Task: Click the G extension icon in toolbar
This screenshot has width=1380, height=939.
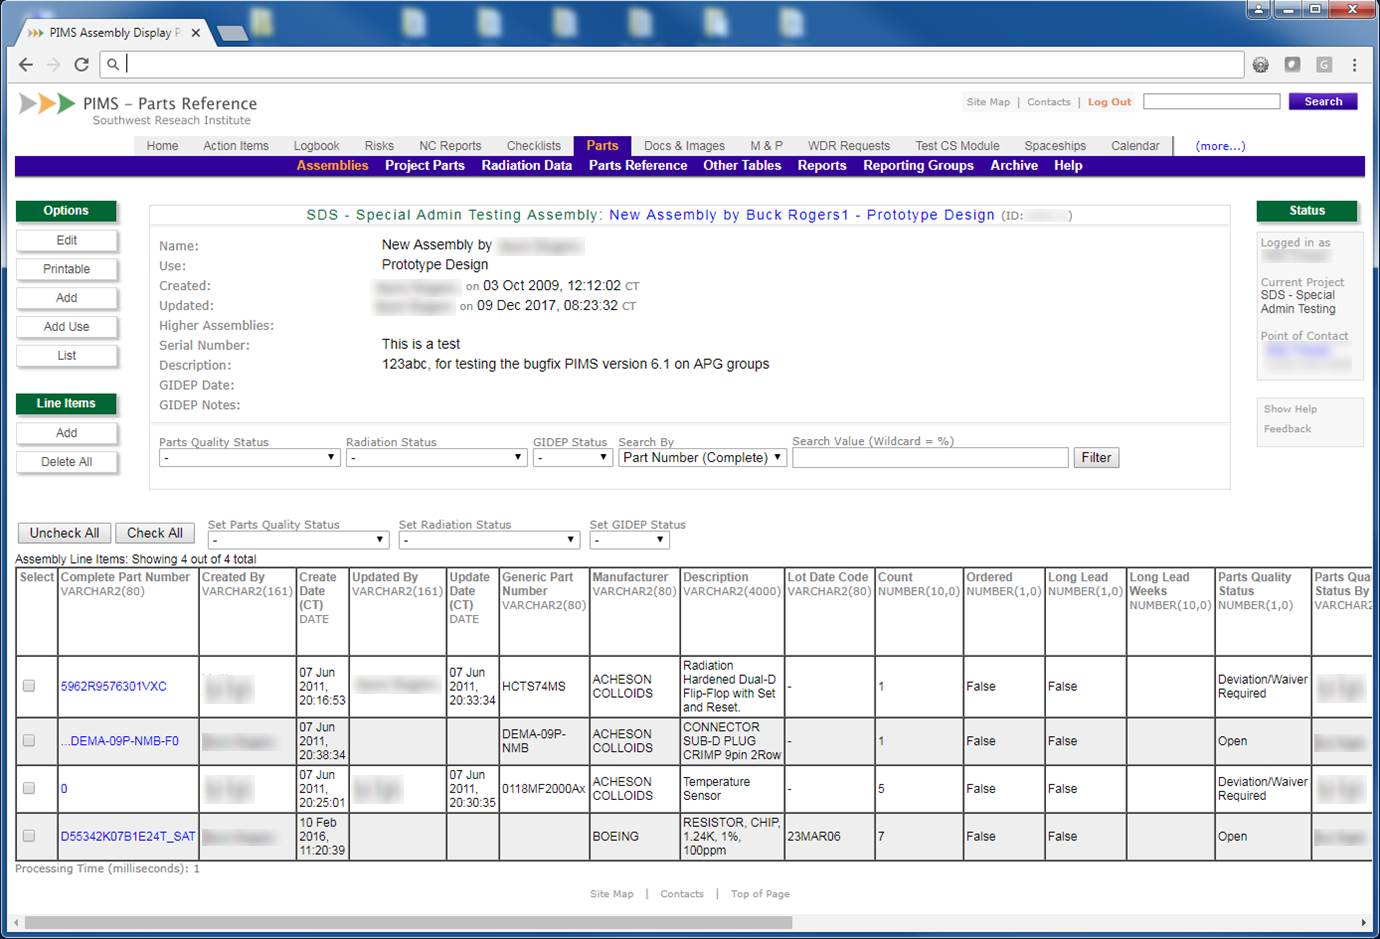Action: [1323, 65]
